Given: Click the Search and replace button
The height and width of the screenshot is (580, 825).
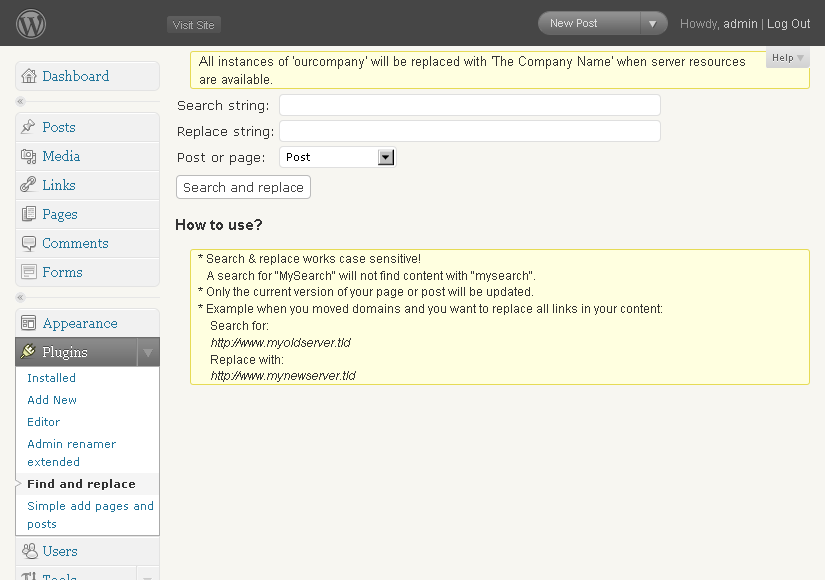Looking at the screenshot, I should point(244,187).
